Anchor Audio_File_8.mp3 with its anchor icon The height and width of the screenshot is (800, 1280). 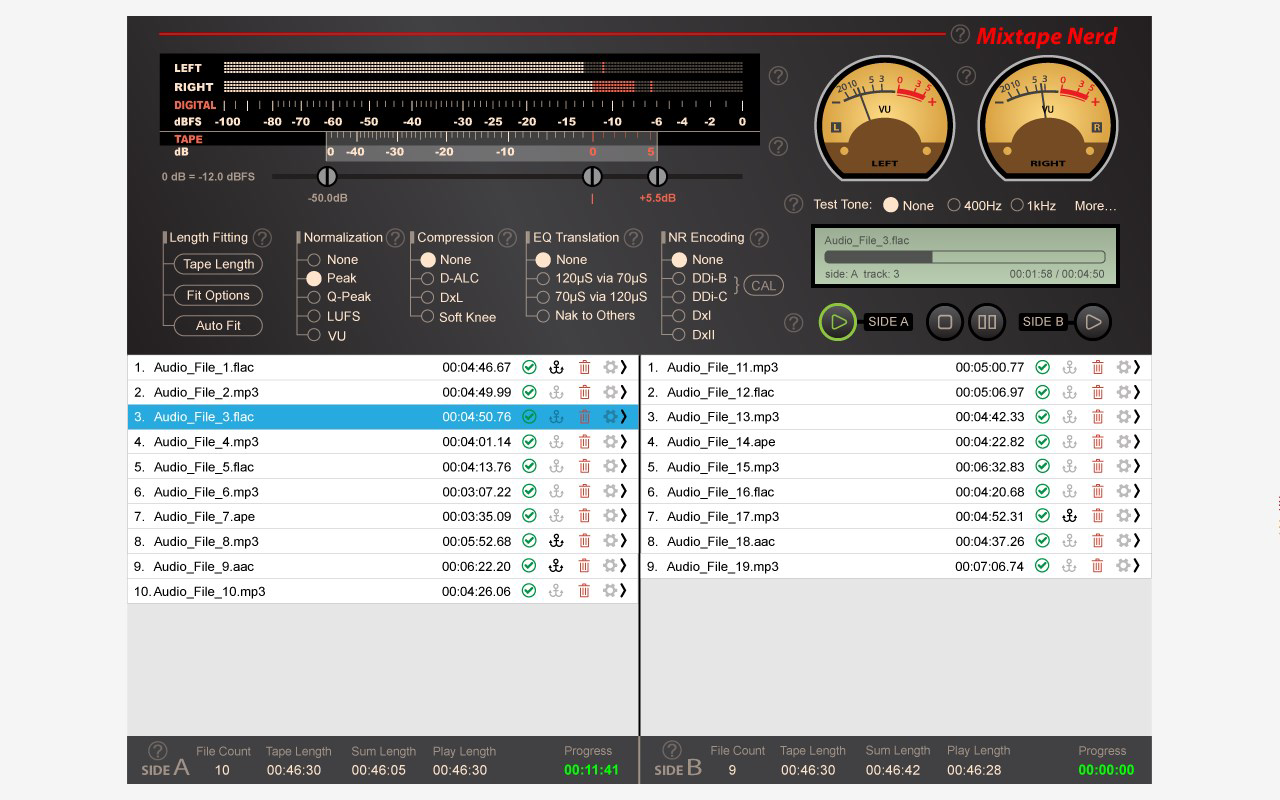pyautogui.click(x=556, y=541)
